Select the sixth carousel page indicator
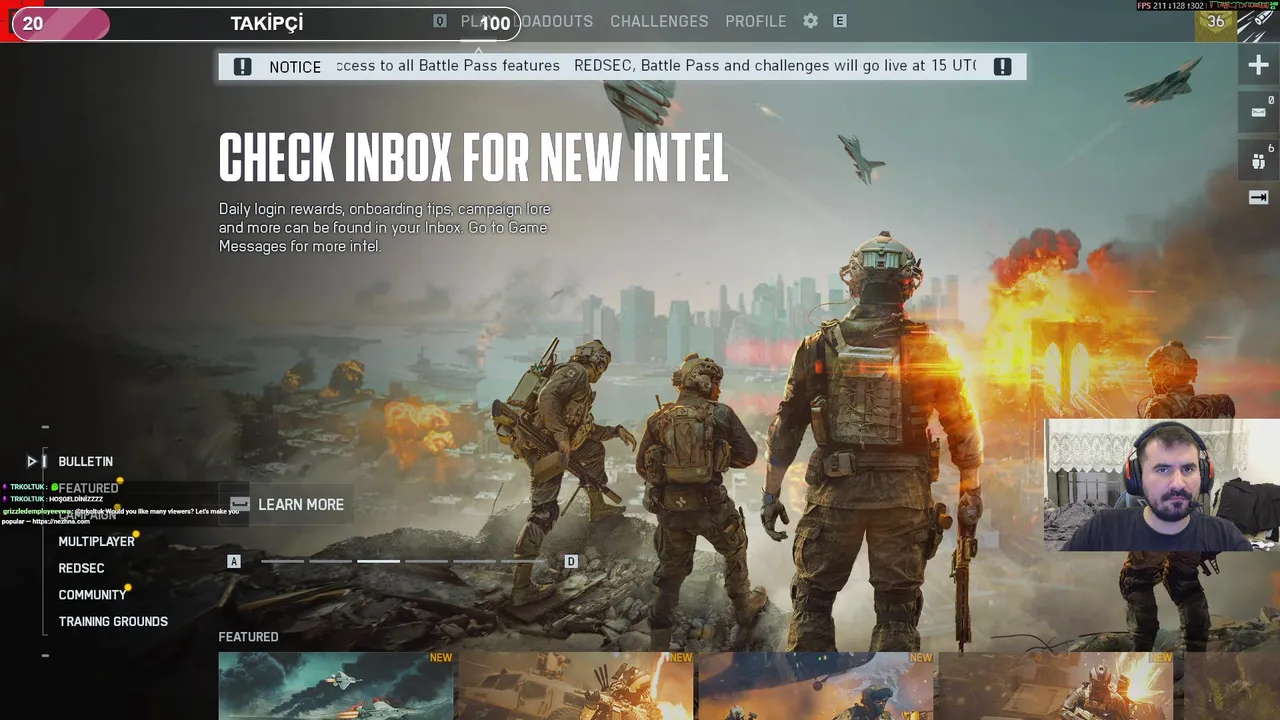This screenshot has width=1280, height=720. pos(523,562)
